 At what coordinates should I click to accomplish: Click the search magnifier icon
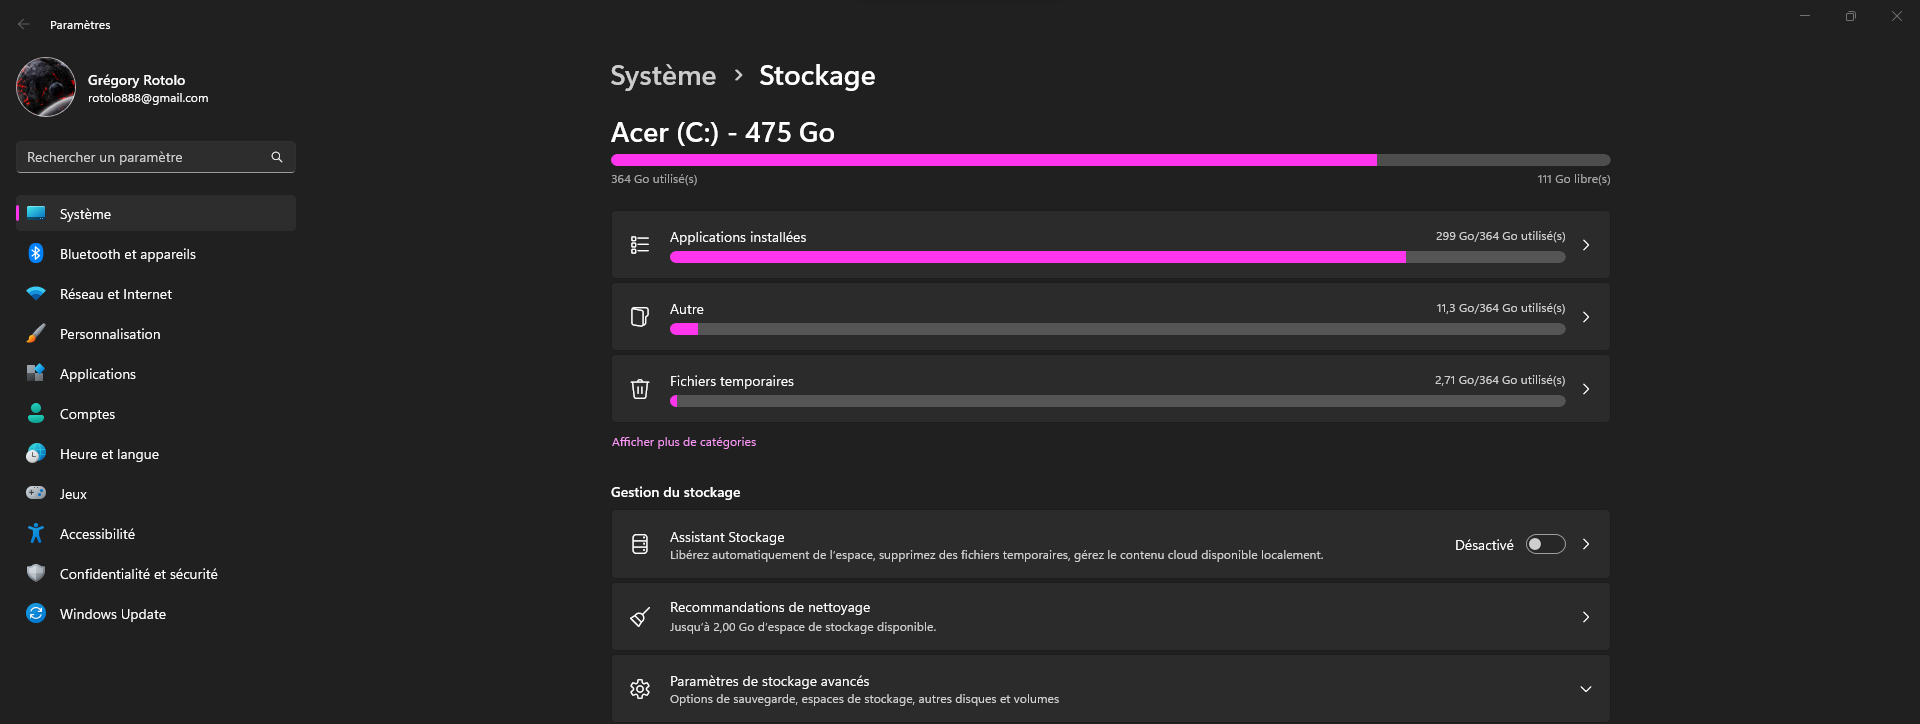(277, 157)
